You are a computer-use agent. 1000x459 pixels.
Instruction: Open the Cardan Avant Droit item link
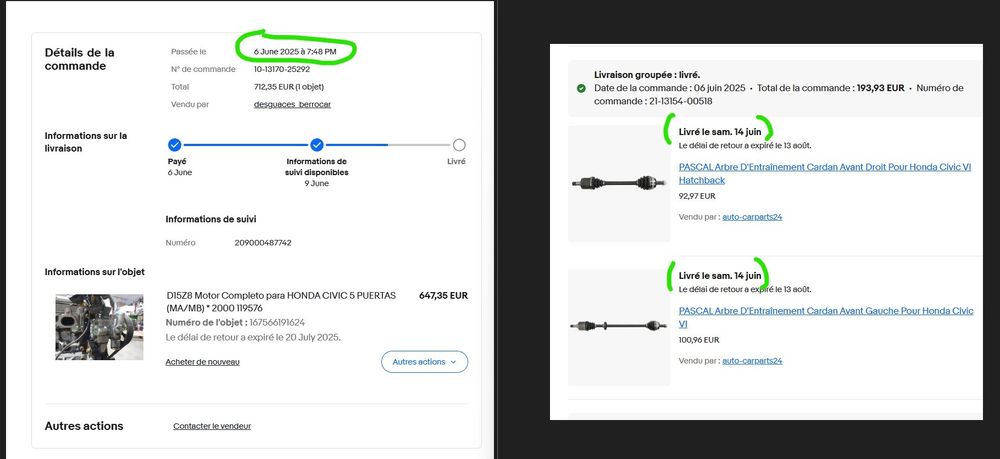pos(825,173)
